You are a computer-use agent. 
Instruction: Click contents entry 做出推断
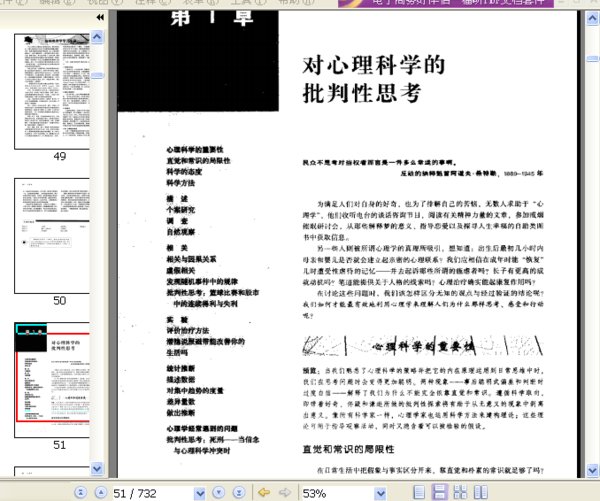[x=181, y=413]
